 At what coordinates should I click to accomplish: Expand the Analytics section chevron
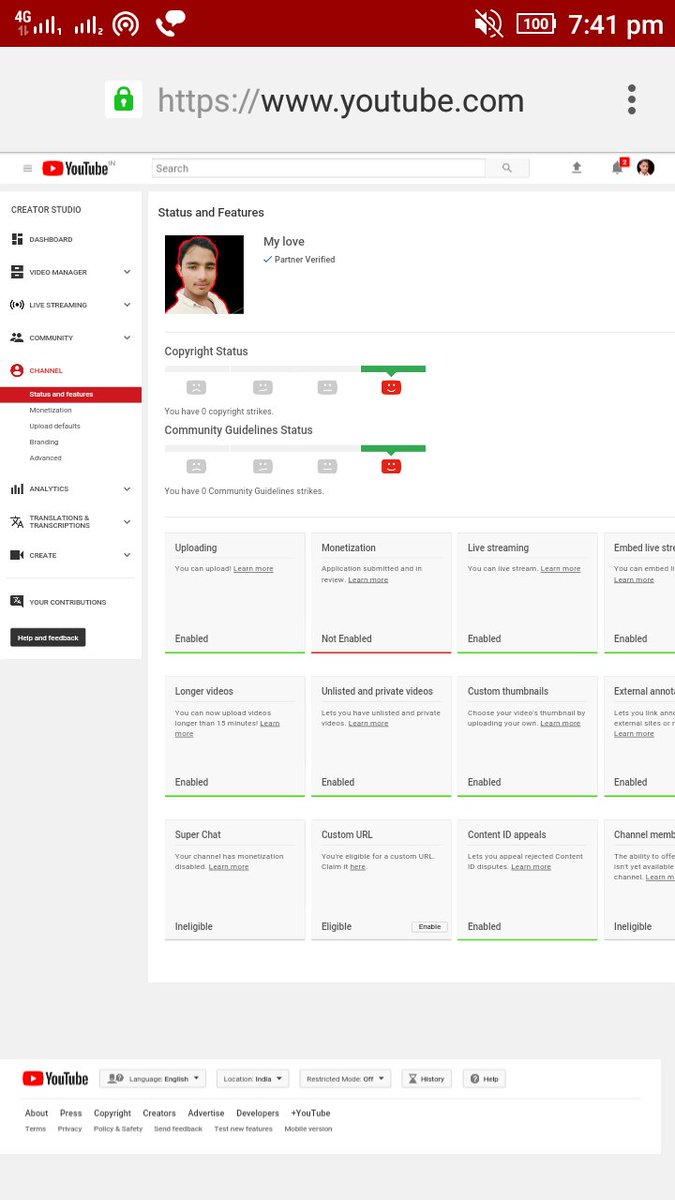tap(127, 489)
